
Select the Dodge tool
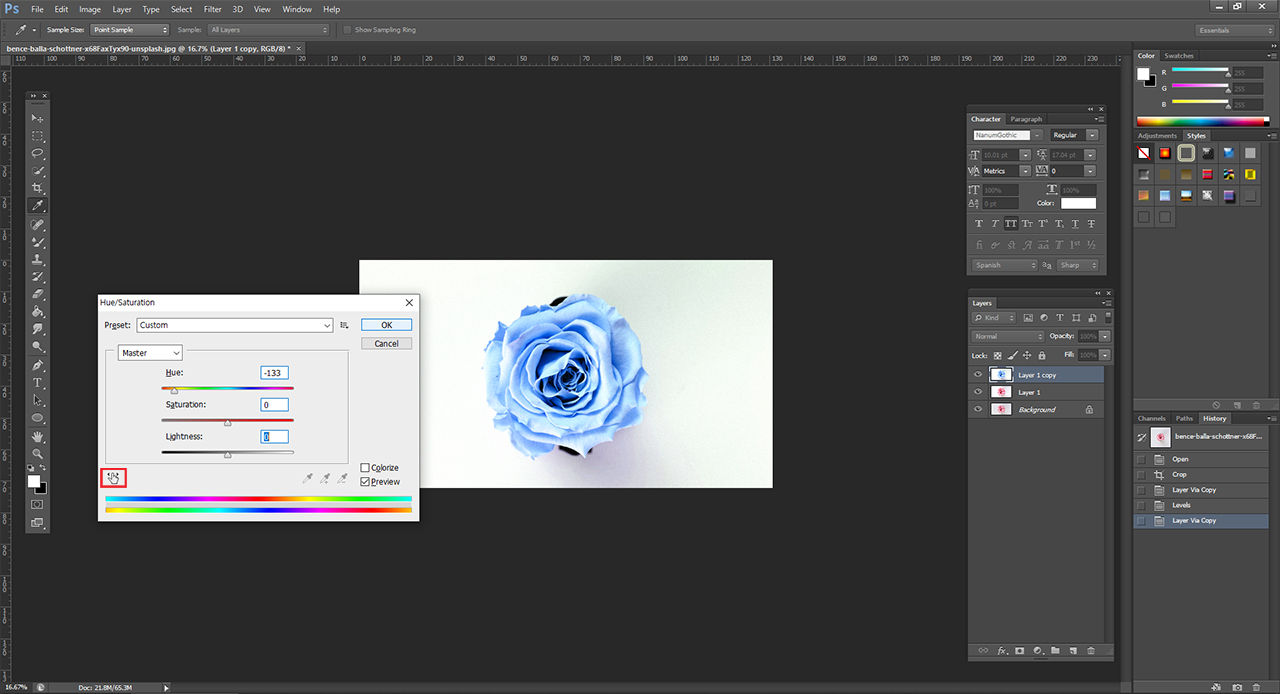pos(38,347)
